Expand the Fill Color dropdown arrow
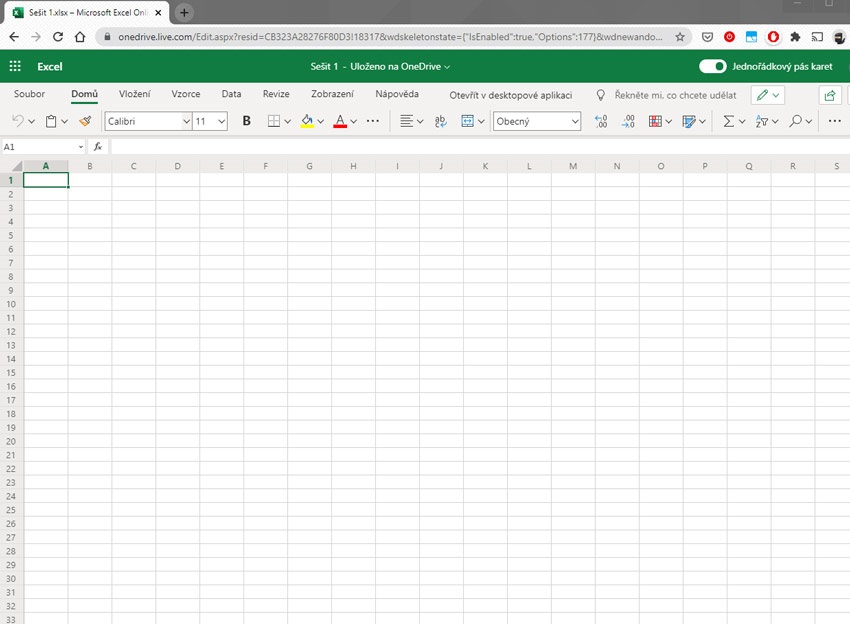850x624 pixels. [x=320, y=120]
